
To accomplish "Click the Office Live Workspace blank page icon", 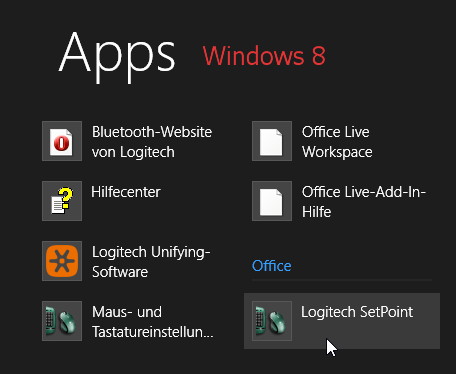I will [272, 141].
